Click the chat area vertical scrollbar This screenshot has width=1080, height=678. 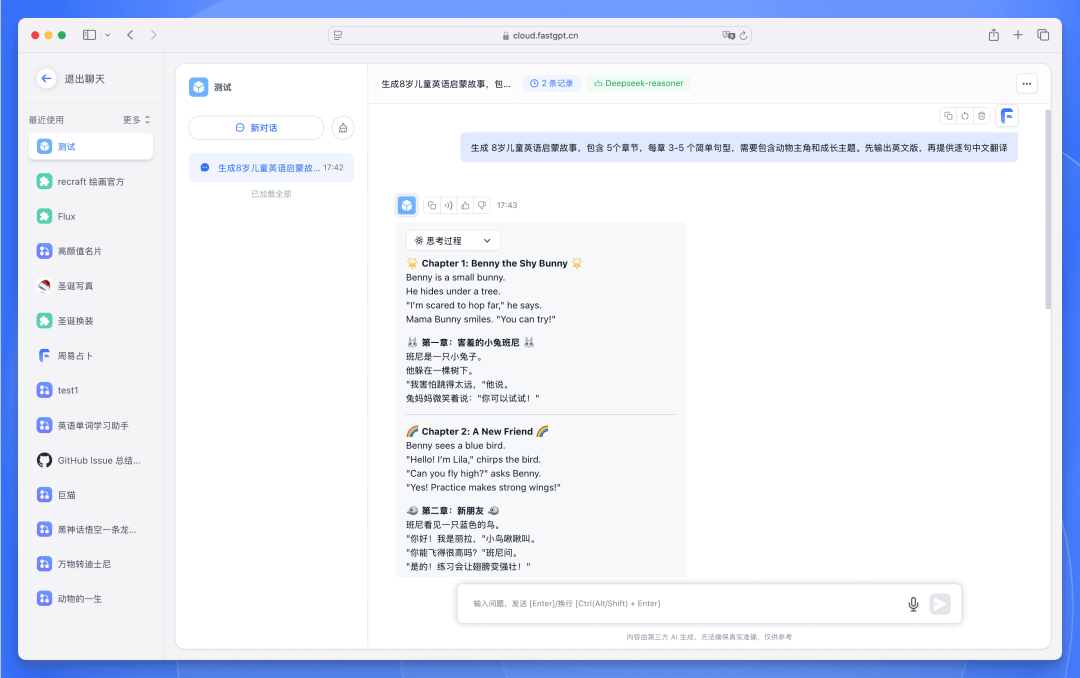pyautogui.click(x=1048, y=209)
